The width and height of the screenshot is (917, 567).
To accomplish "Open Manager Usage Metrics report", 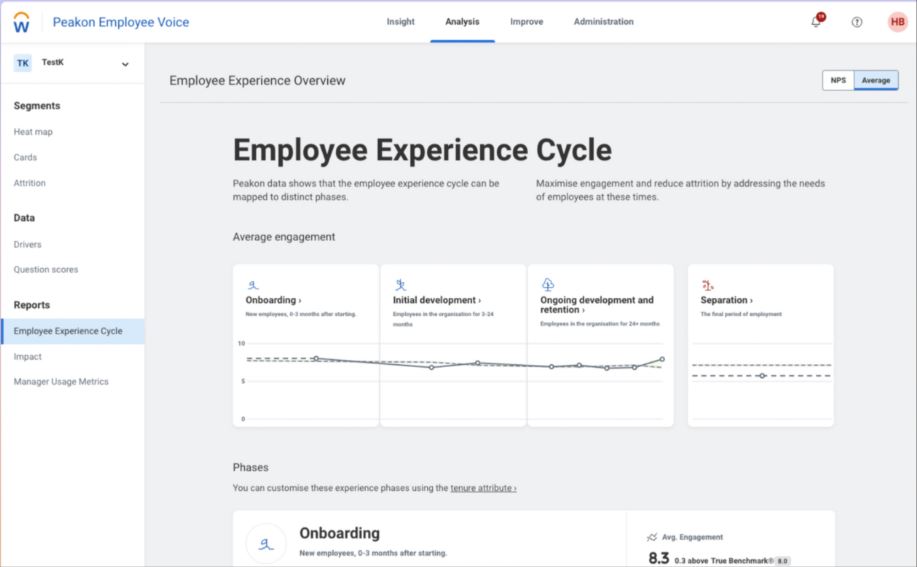I will click(x=61, y=382).
